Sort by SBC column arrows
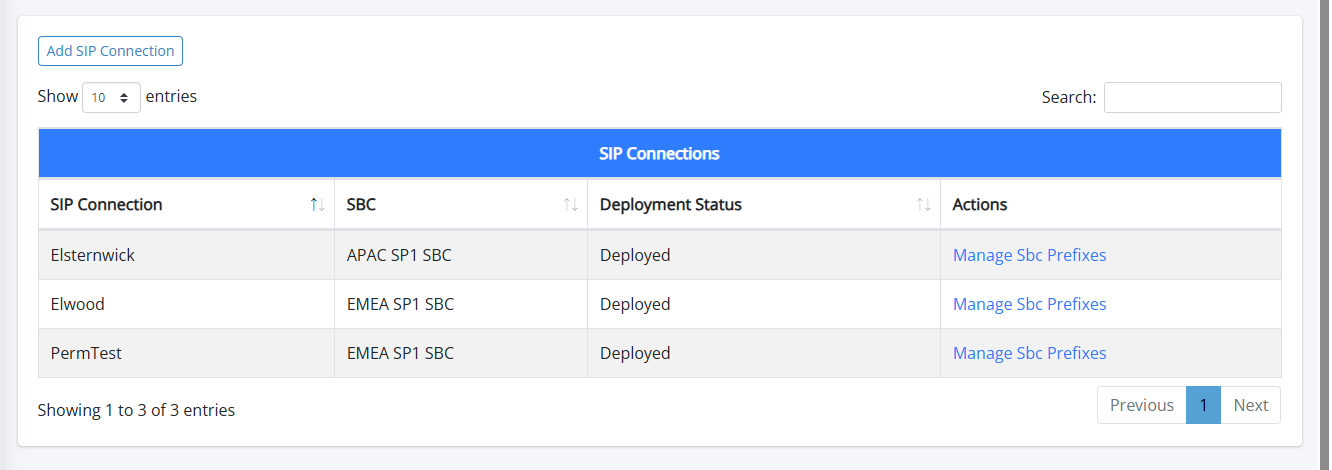This screenshot has height=470, width=1332. pos(570,205)
